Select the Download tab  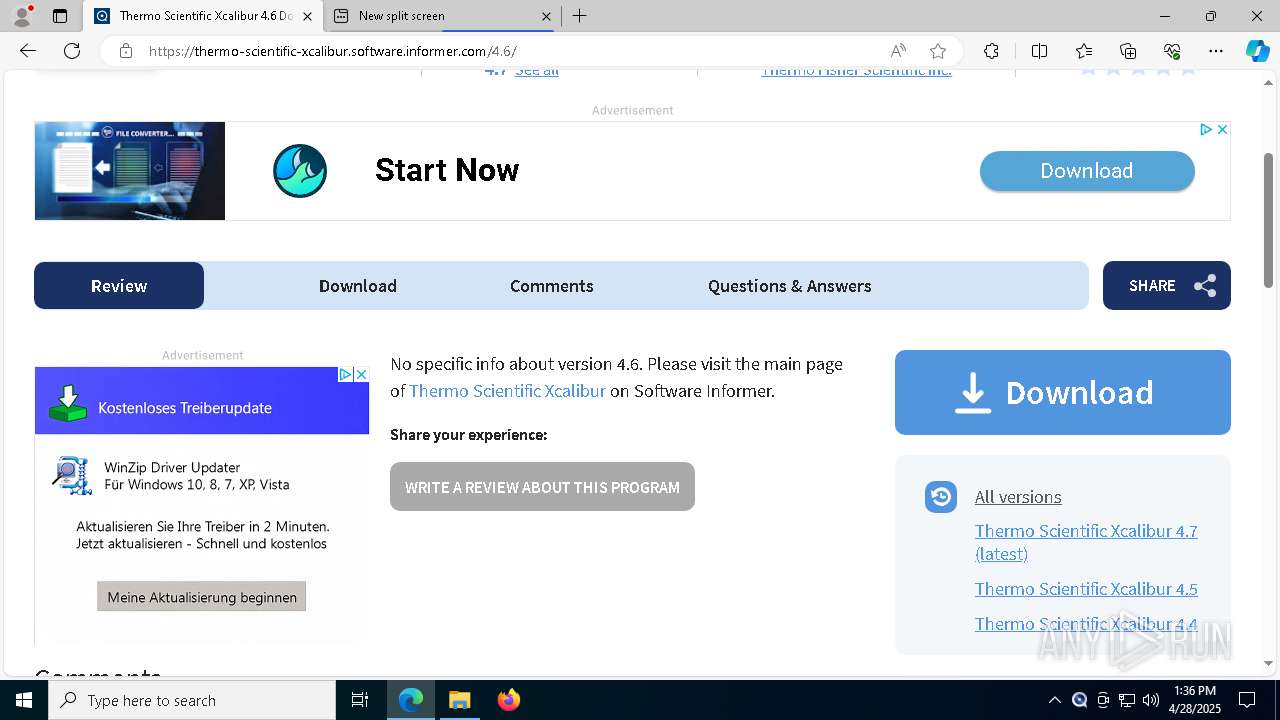tap(358, 286)
